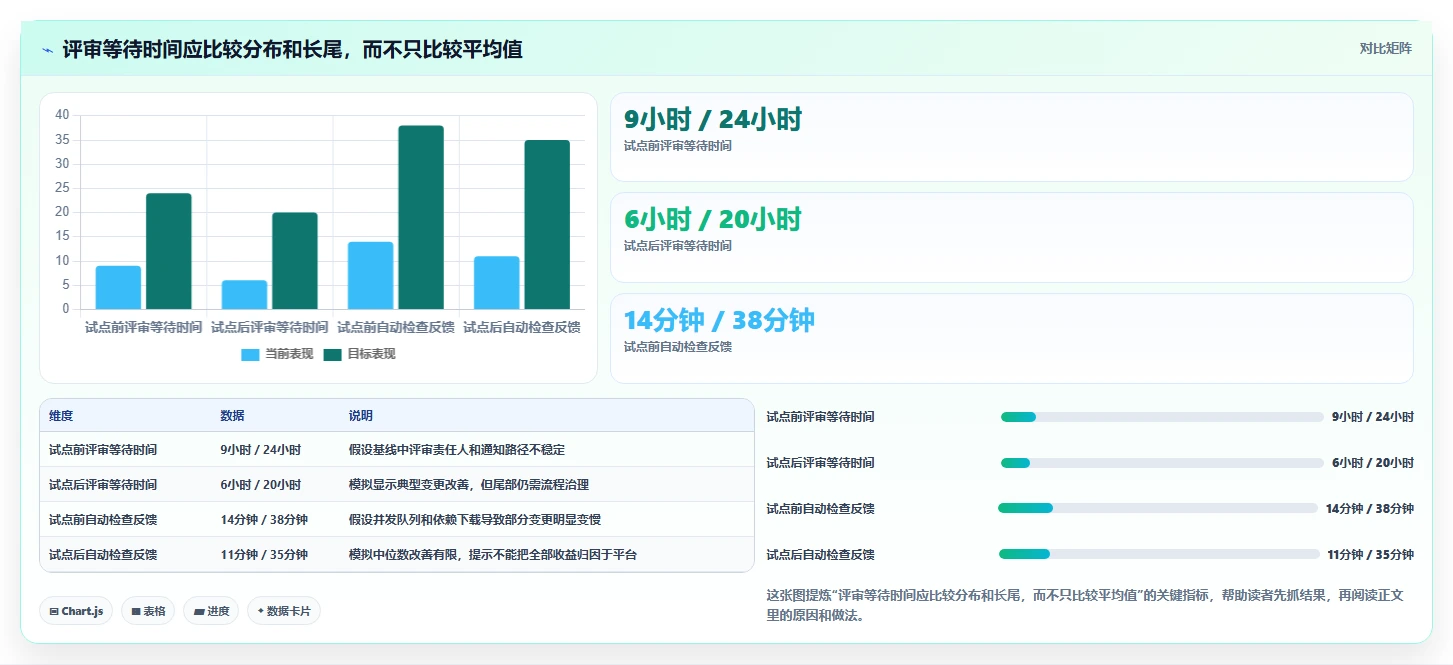
Task: Click the Chart.js tag chip
Action: click(76, 611)
